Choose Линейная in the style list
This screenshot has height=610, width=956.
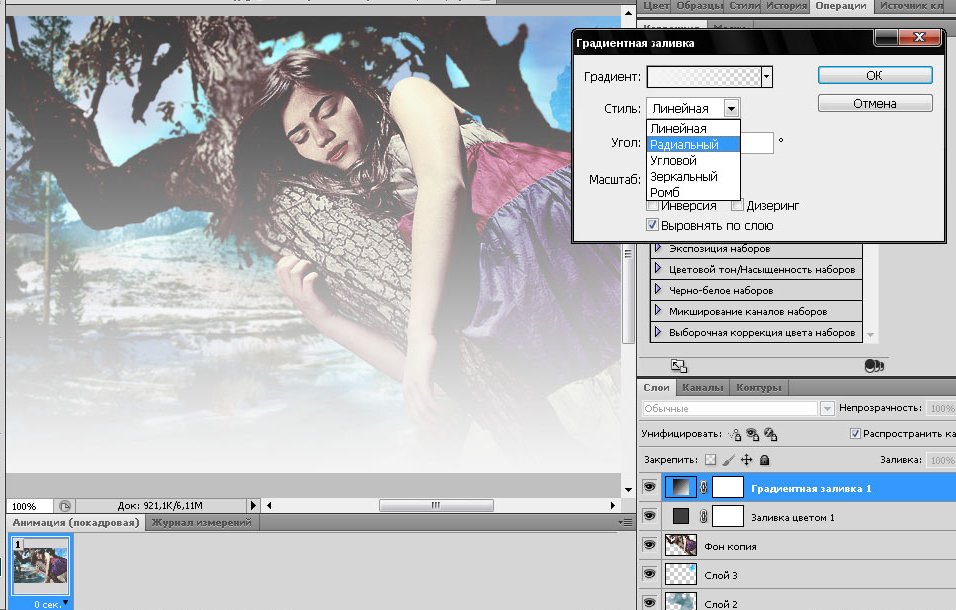coord(693,129)
